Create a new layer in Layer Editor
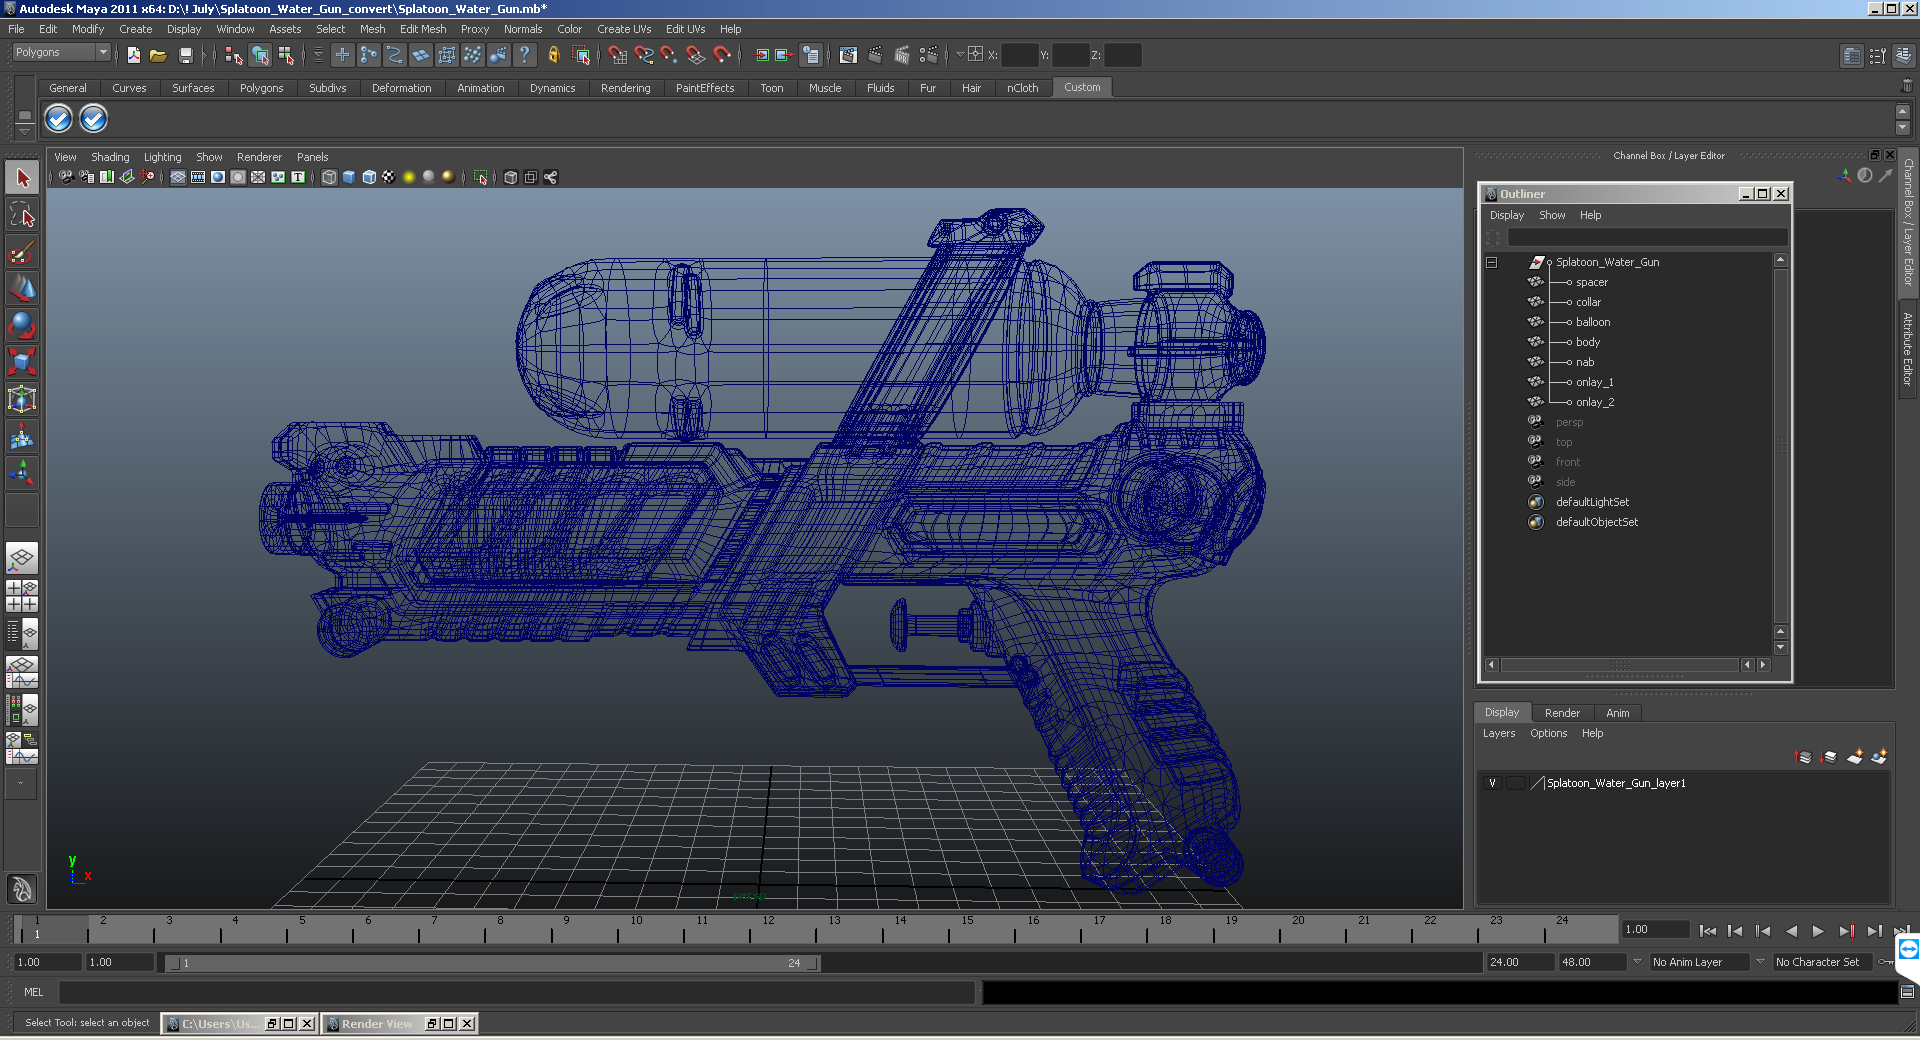 pyautogui.click(x=1854, y=757)
